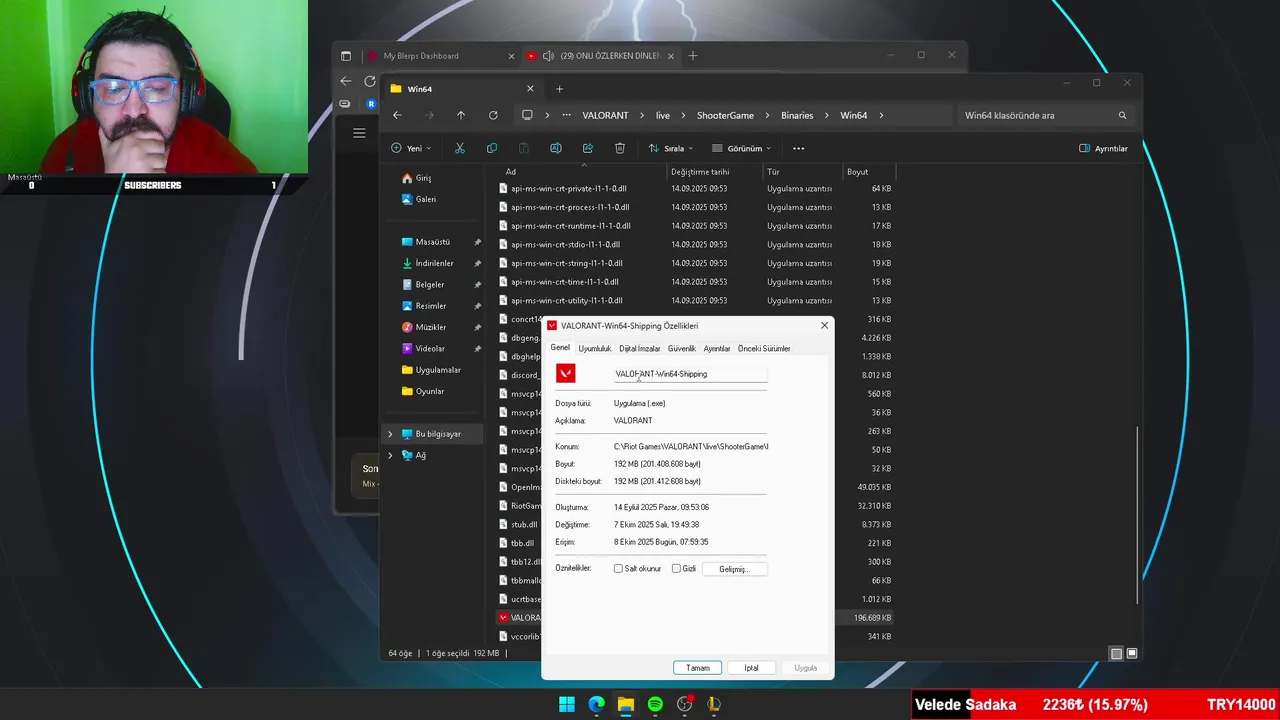Click the Explorer file list vertical scrollbar
Screen dimensions: 1280x720
tap(1137, 515)
